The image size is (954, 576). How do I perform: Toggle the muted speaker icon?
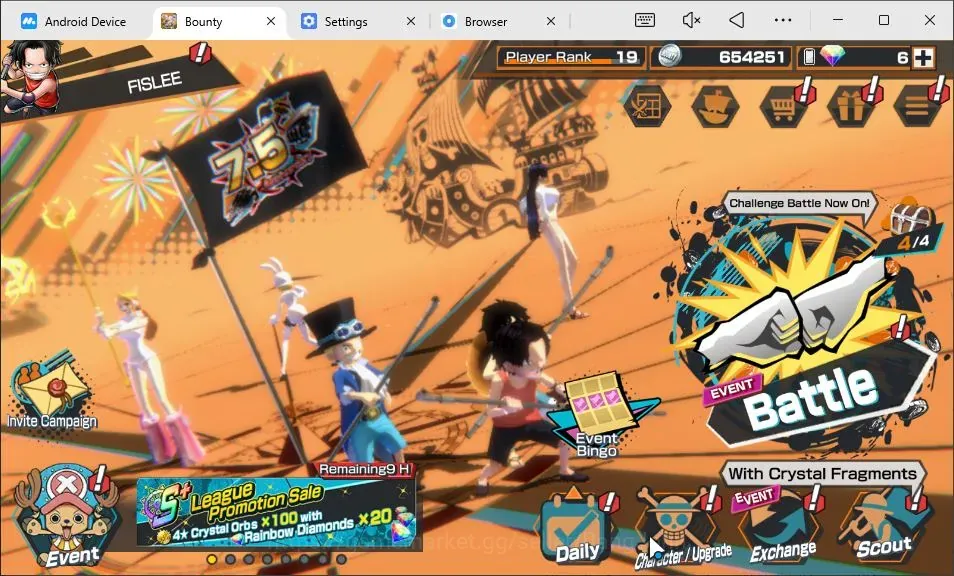point(691,20)
